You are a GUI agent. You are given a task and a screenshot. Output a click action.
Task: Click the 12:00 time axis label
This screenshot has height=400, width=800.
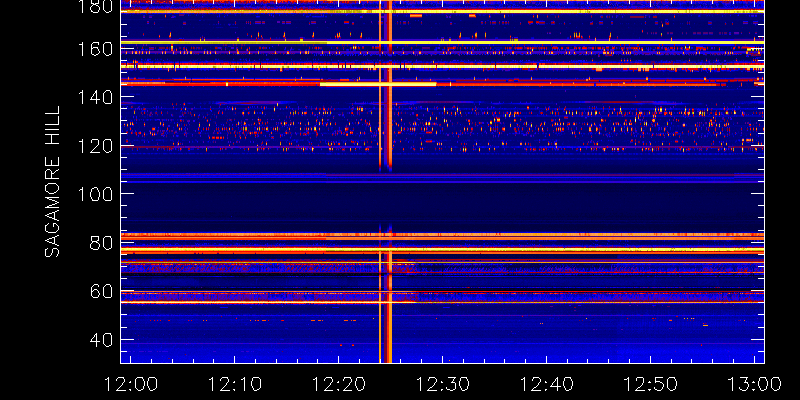click(x=130, y=383)
